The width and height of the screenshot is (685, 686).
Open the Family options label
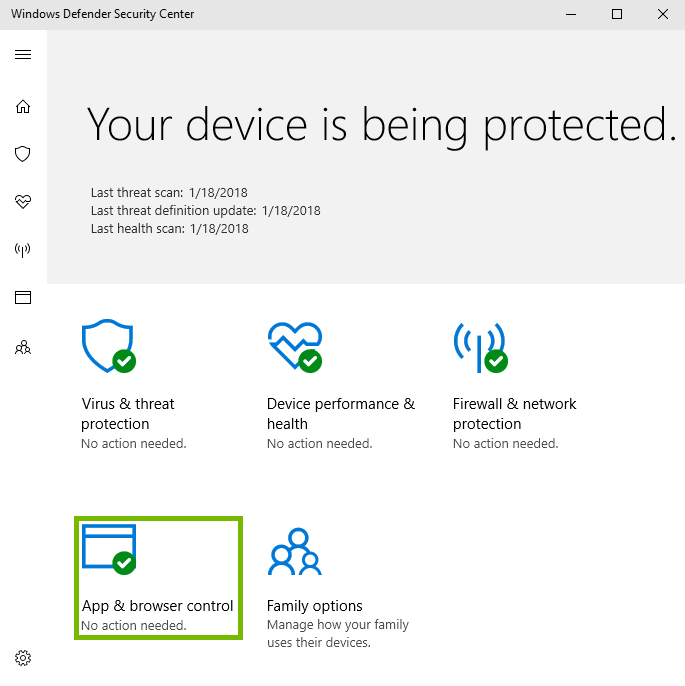click(x=315, y=606)
